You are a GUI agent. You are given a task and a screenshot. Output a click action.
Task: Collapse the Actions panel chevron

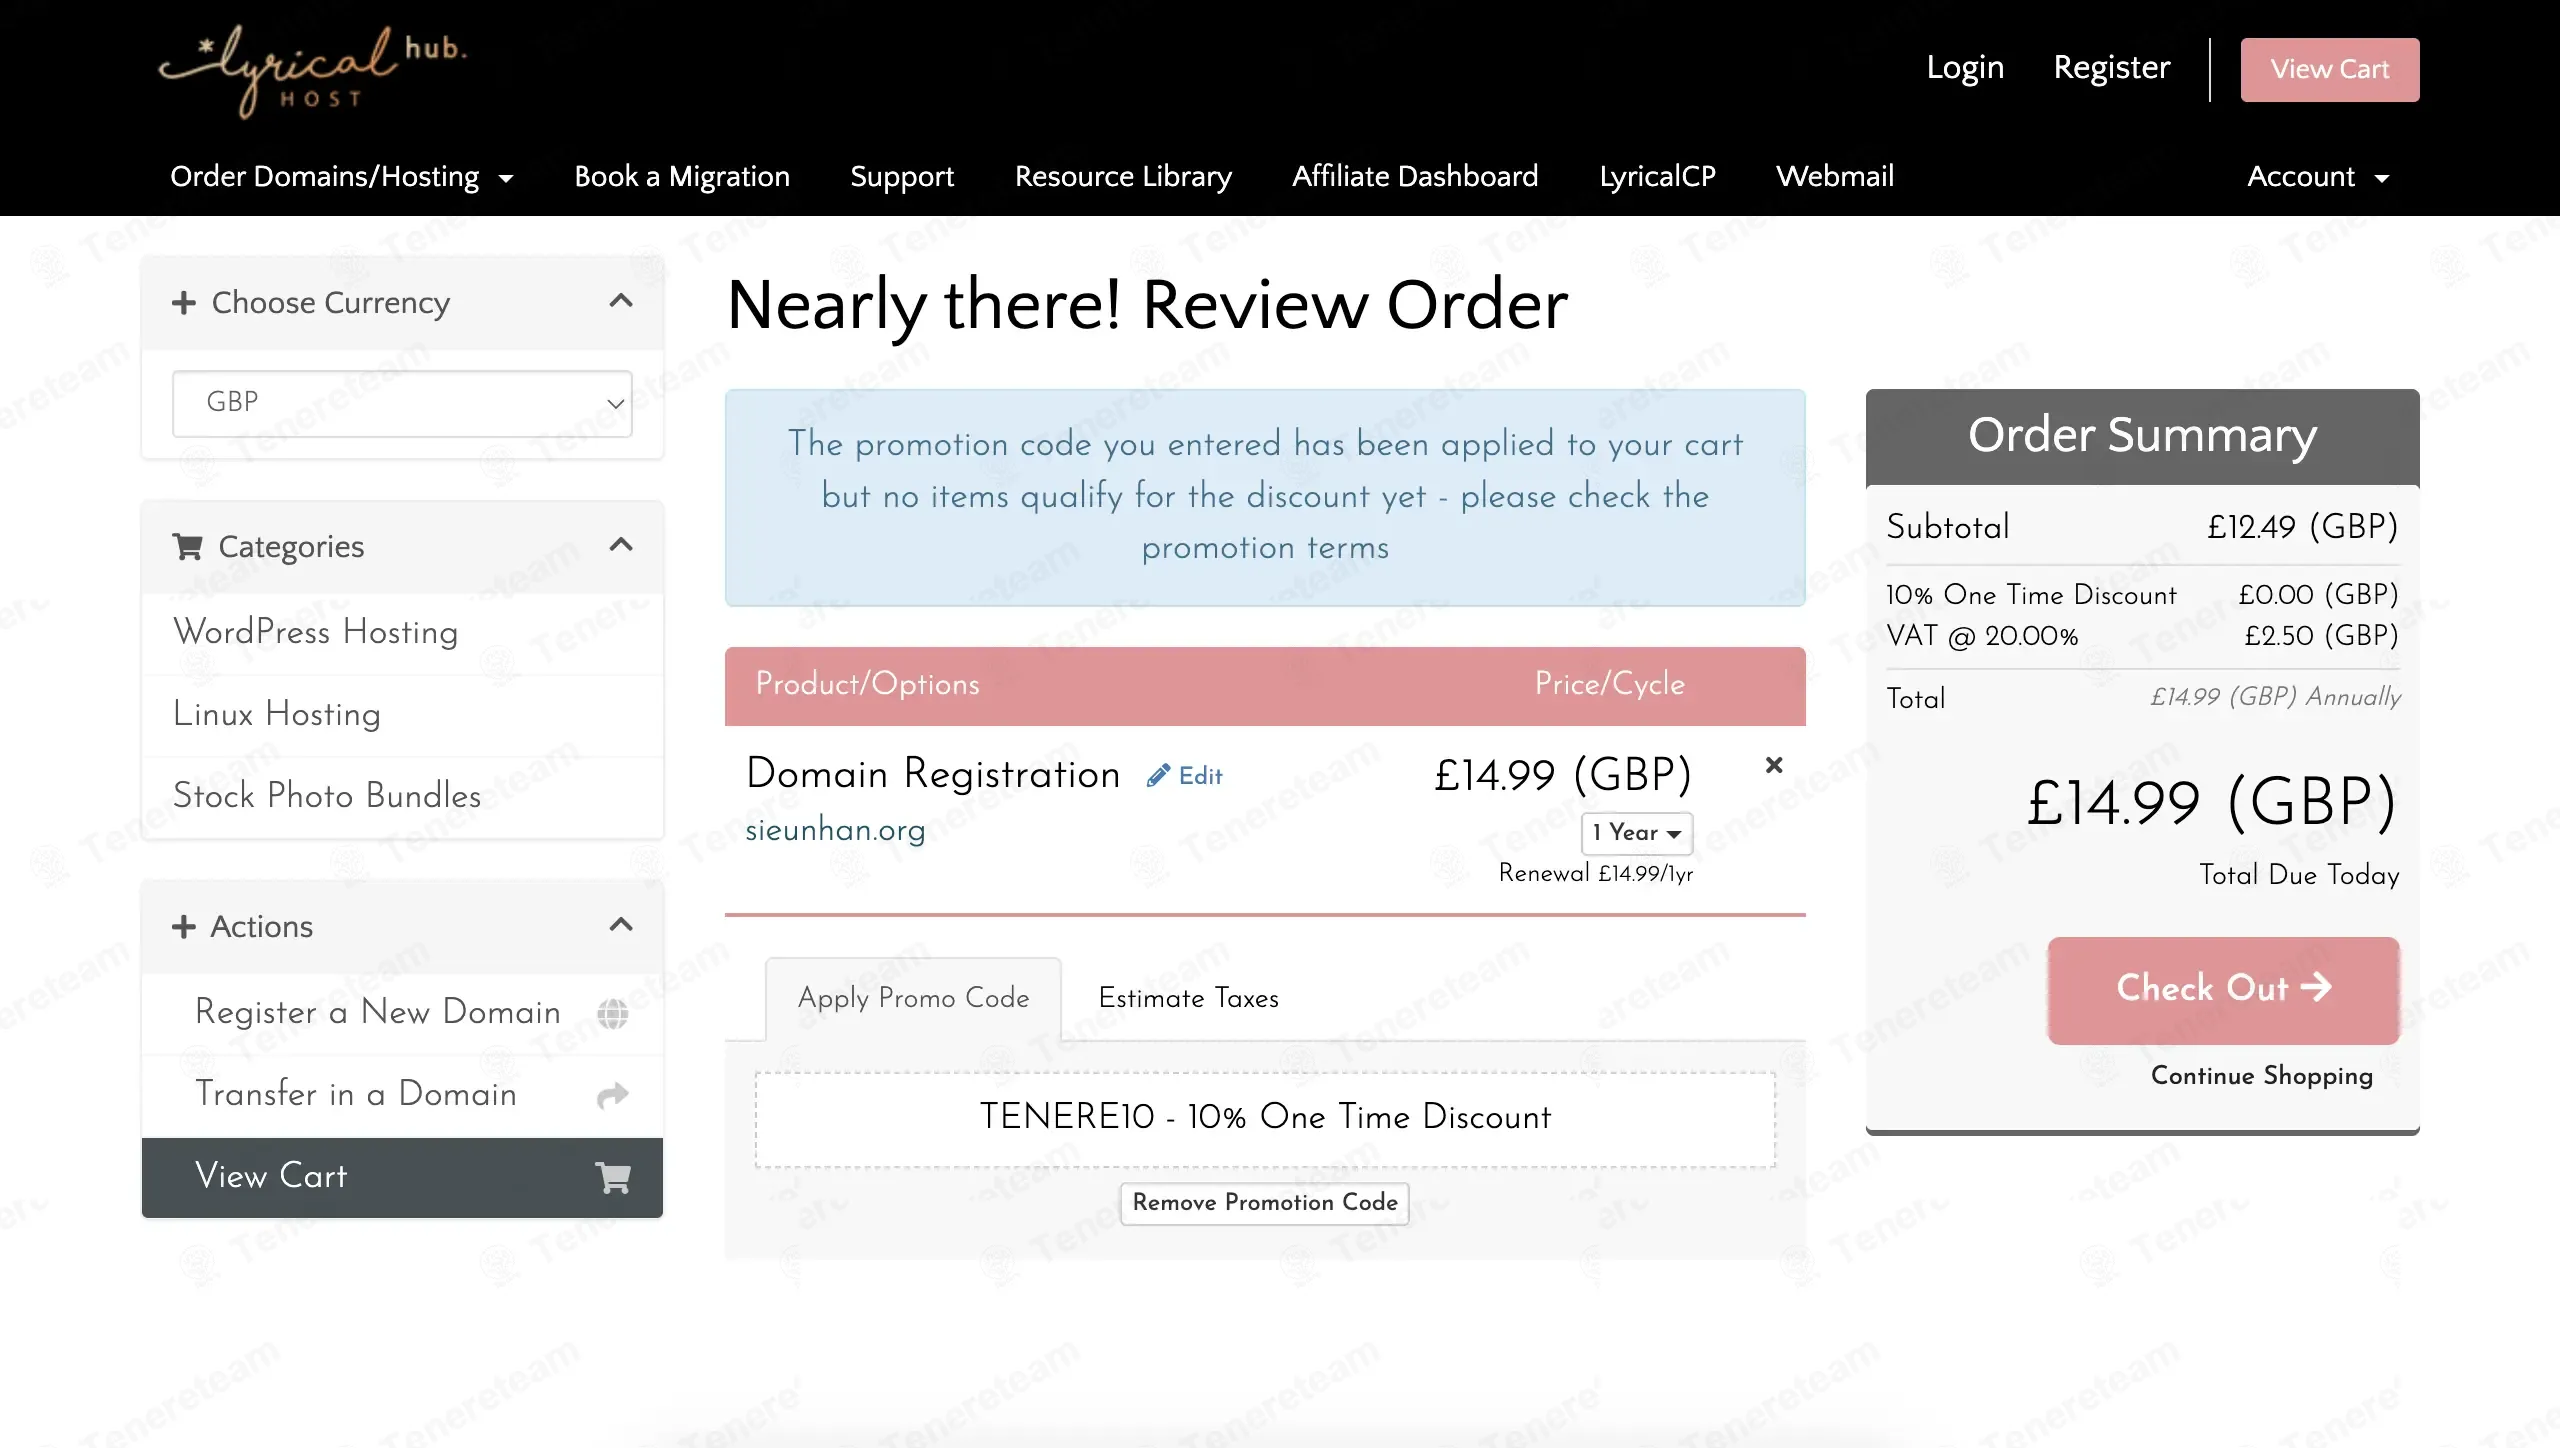(621, 924)
